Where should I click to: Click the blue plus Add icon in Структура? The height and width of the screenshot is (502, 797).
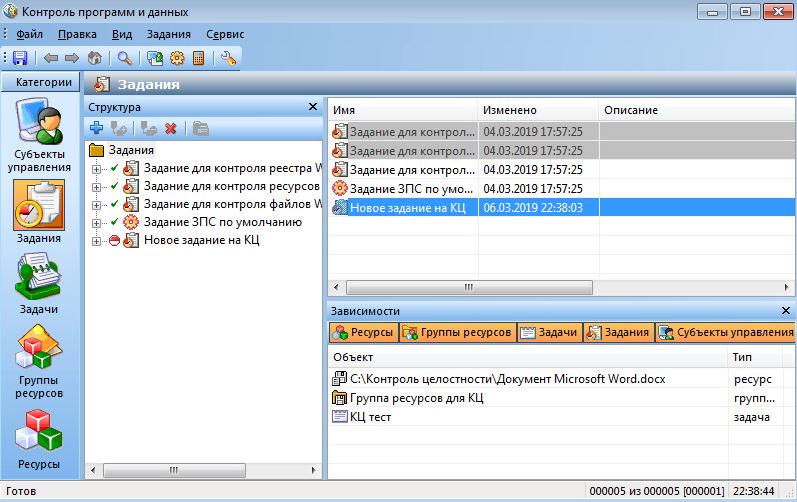(96, 129)
